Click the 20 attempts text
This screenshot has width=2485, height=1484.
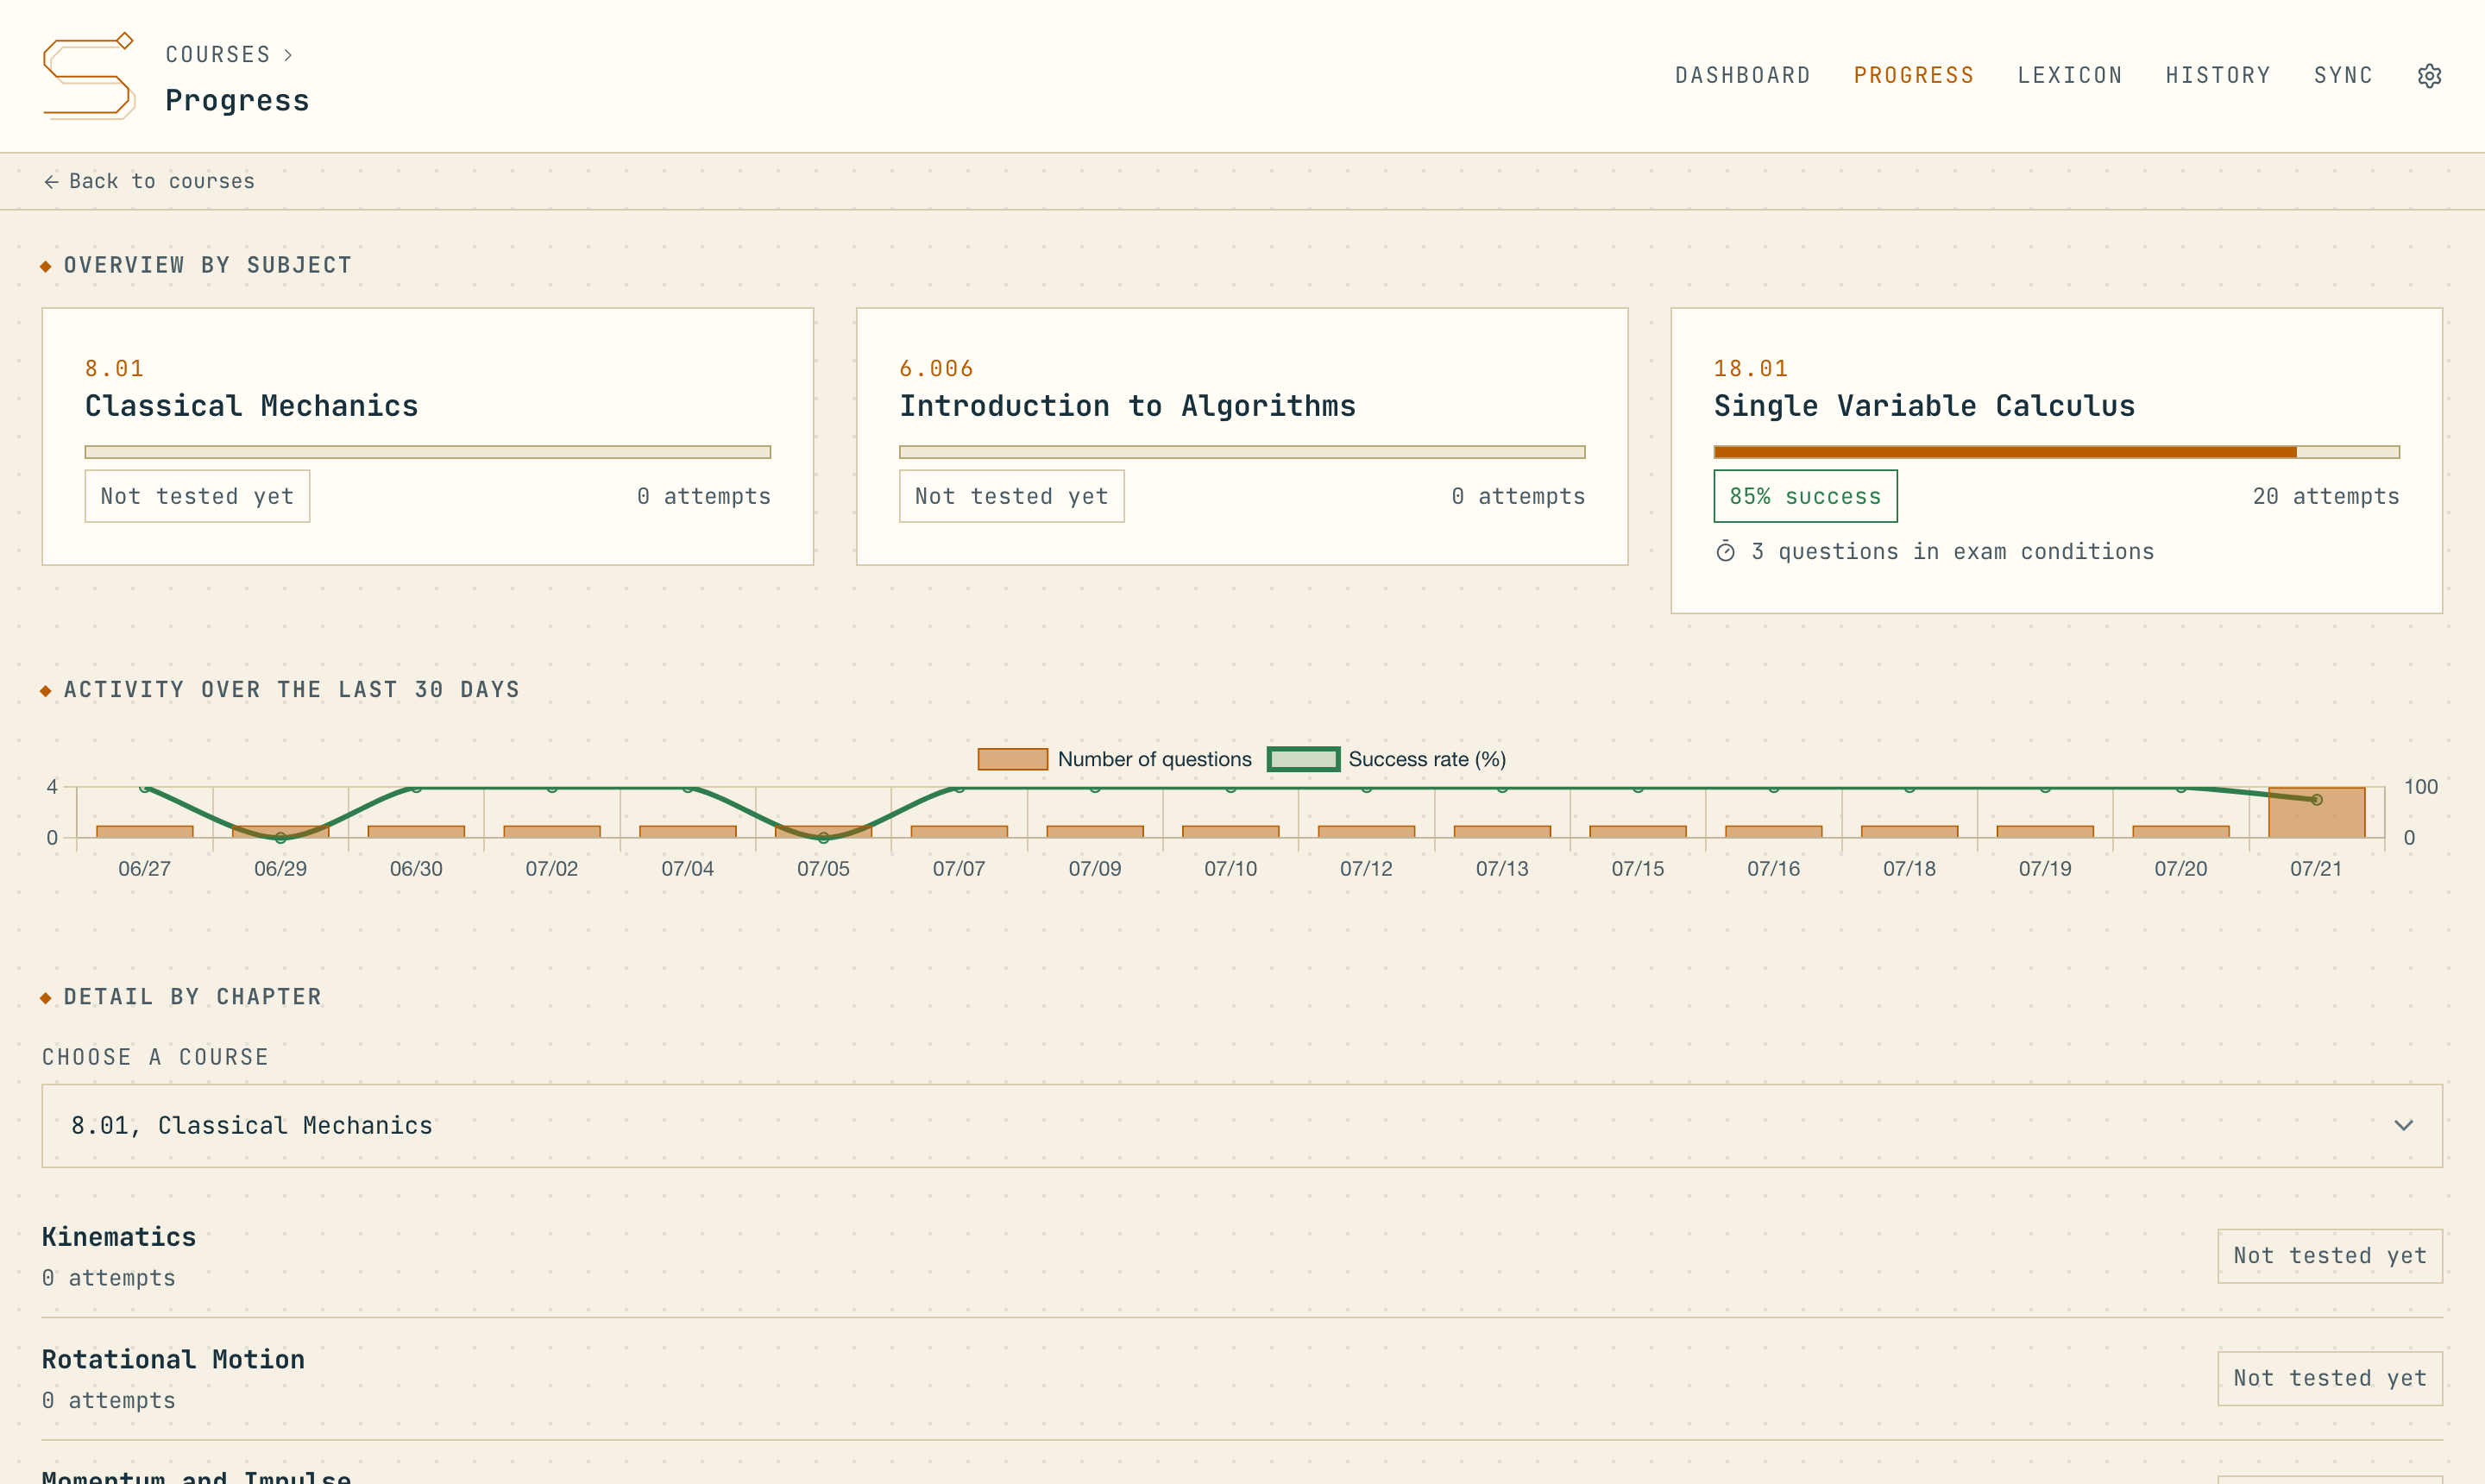(x=2325, y=496)
